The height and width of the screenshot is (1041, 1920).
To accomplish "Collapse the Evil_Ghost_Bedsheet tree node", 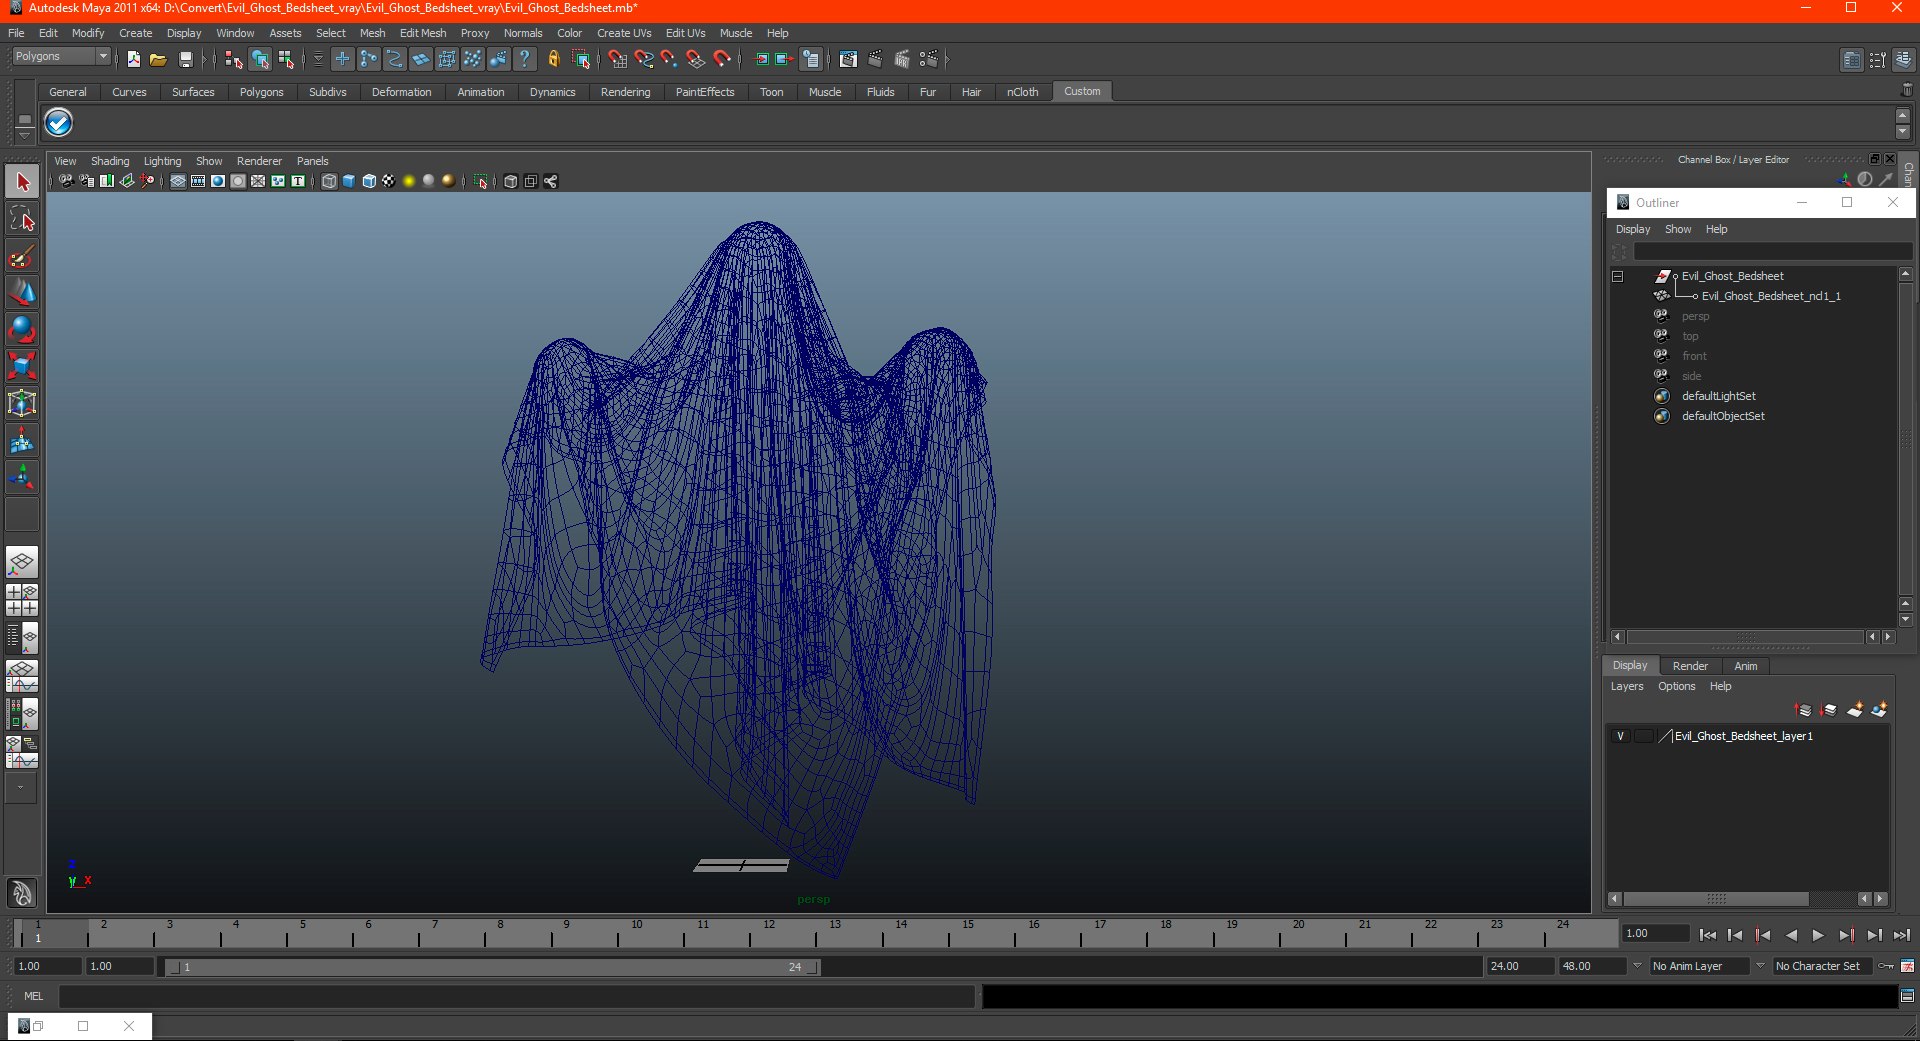I will click(x=1617, y=277).
